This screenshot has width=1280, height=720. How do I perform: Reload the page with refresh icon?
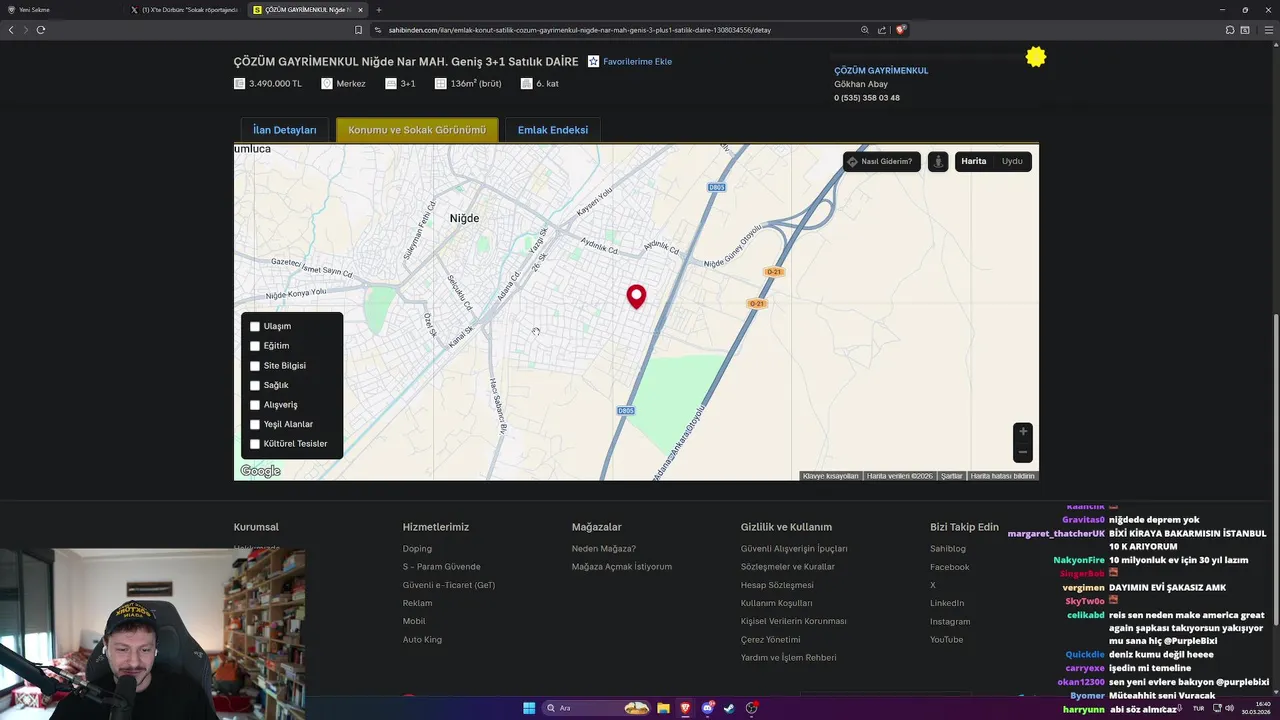pos(41,30)
